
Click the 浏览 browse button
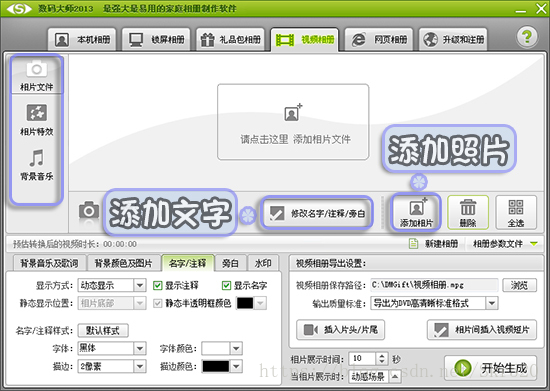(519, 285)
